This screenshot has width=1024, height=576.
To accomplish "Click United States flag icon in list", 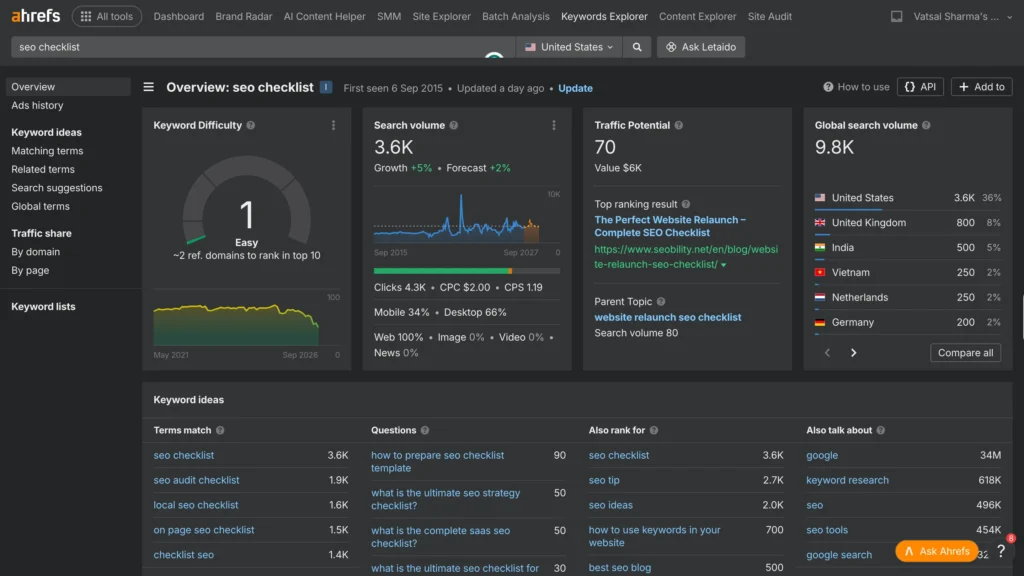I will 820,198.
